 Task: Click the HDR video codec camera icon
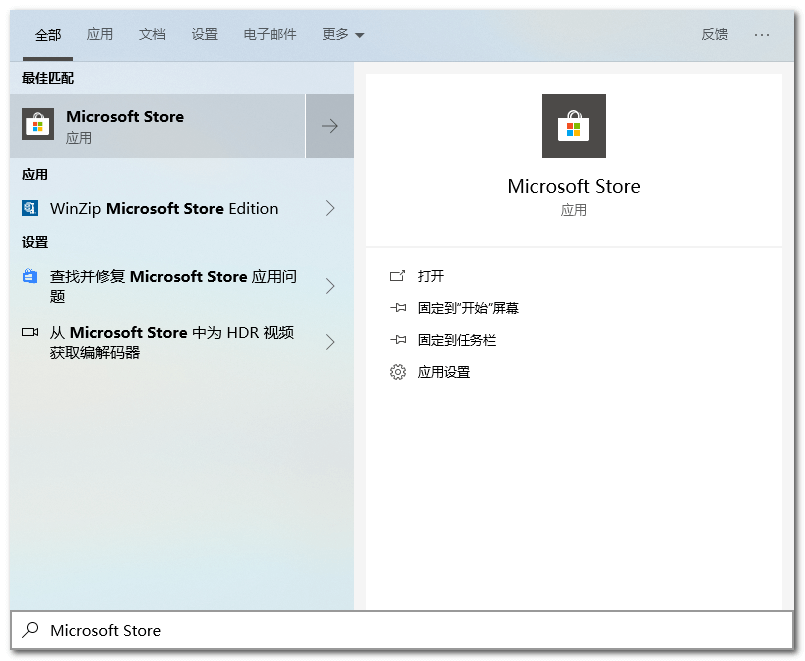click(30, 332)
